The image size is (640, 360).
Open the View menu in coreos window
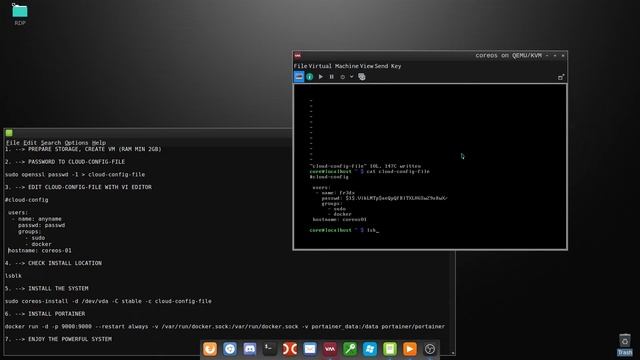click(x=367, y=66)
